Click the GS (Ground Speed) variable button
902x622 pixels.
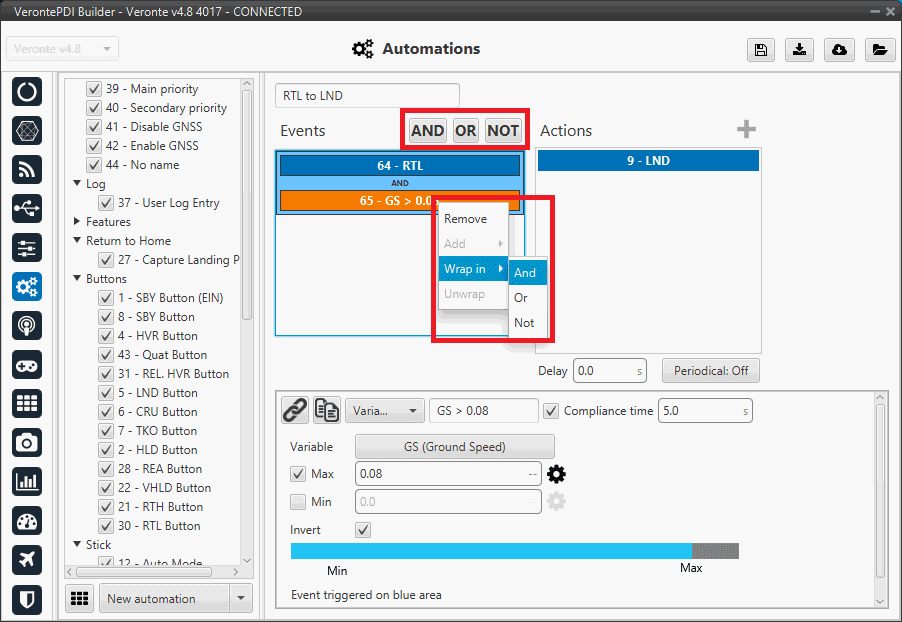click(x=455, y=447)
